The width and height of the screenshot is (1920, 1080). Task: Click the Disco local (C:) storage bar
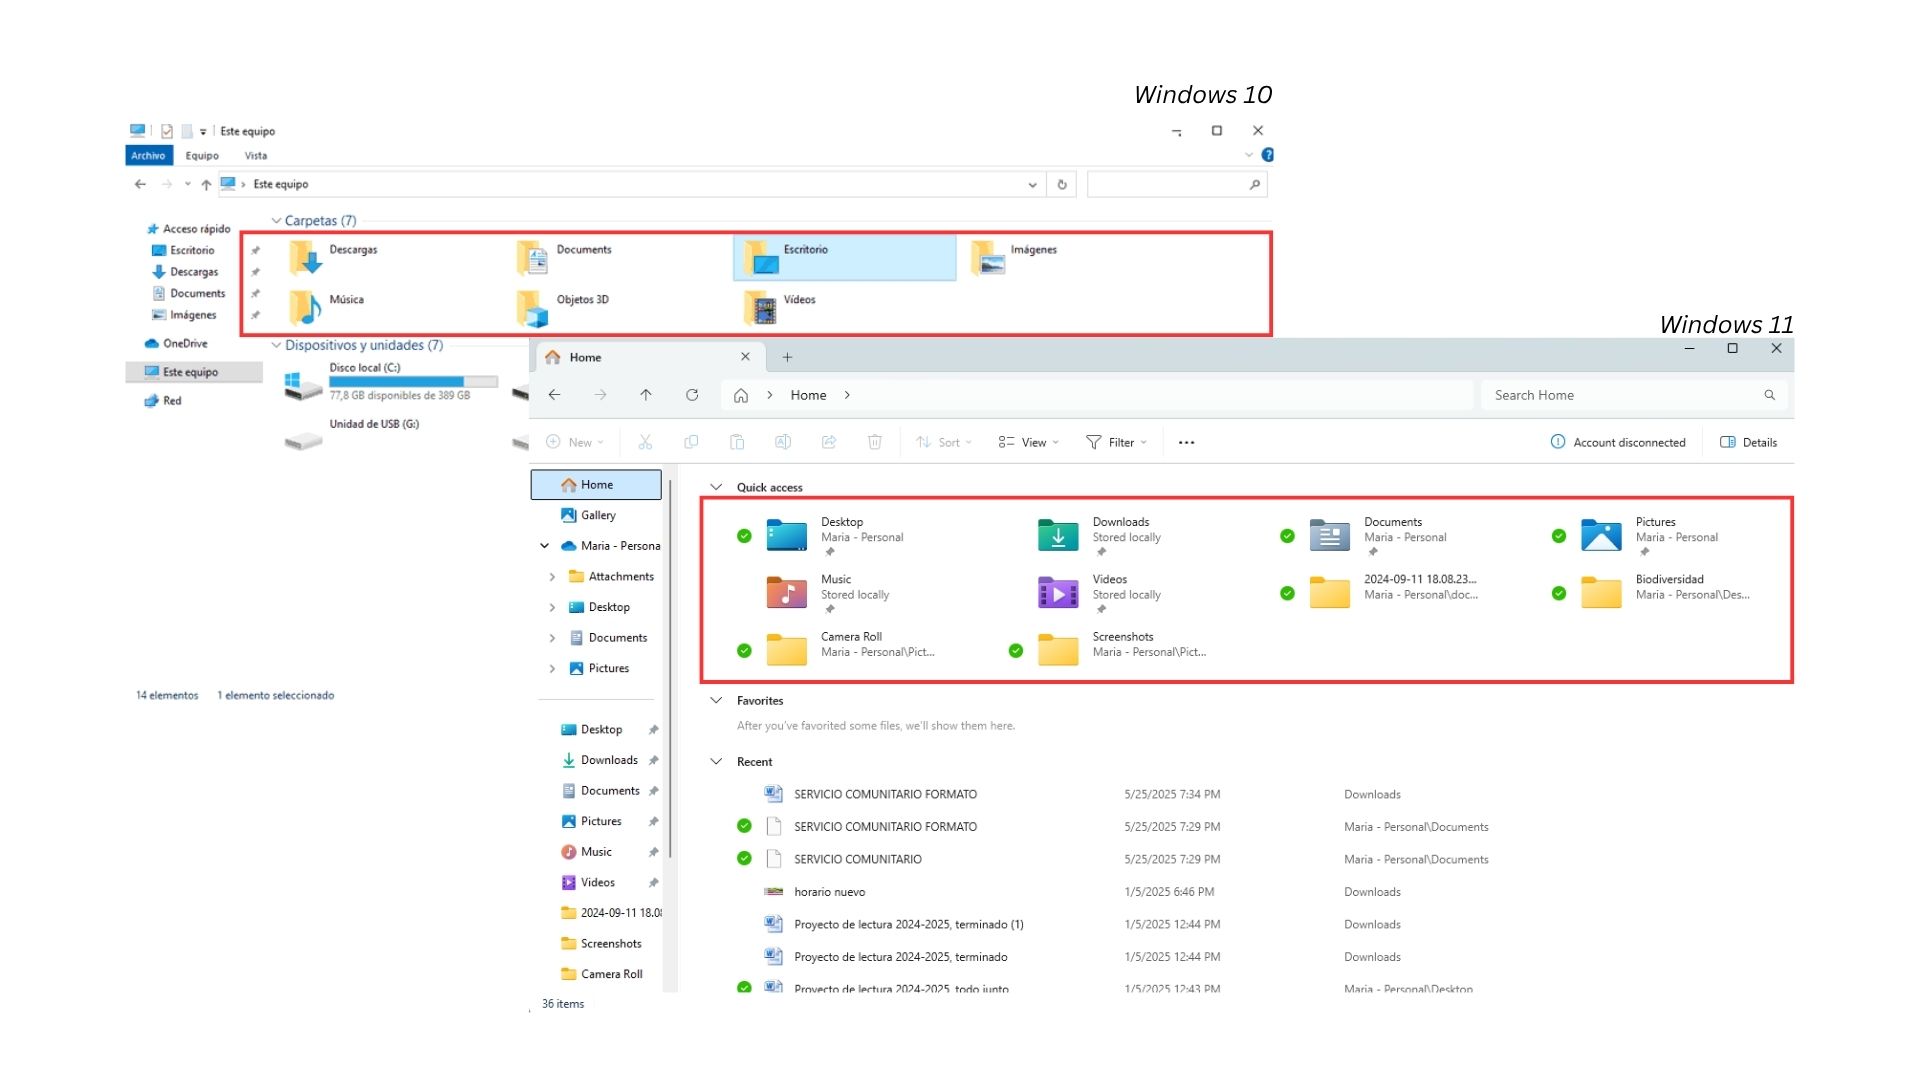click(x=413, y=382)
